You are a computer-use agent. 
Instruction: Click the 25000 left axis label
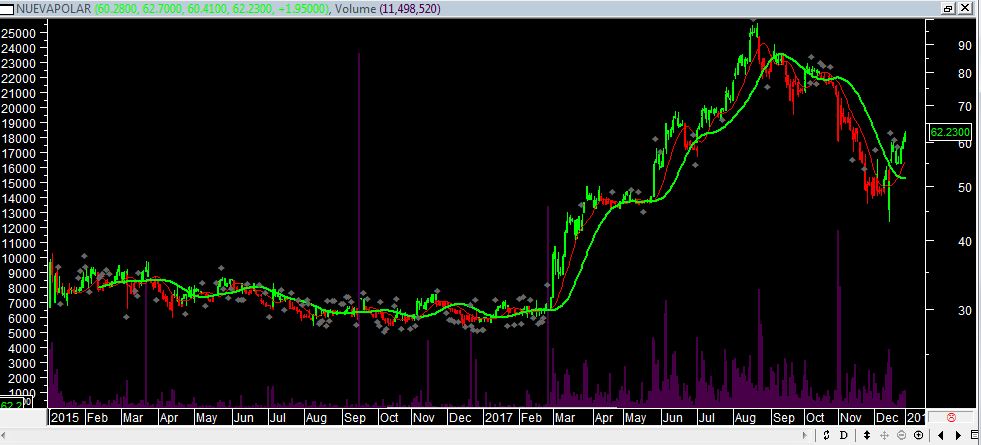pyautogui.click(x=17, y=33)
